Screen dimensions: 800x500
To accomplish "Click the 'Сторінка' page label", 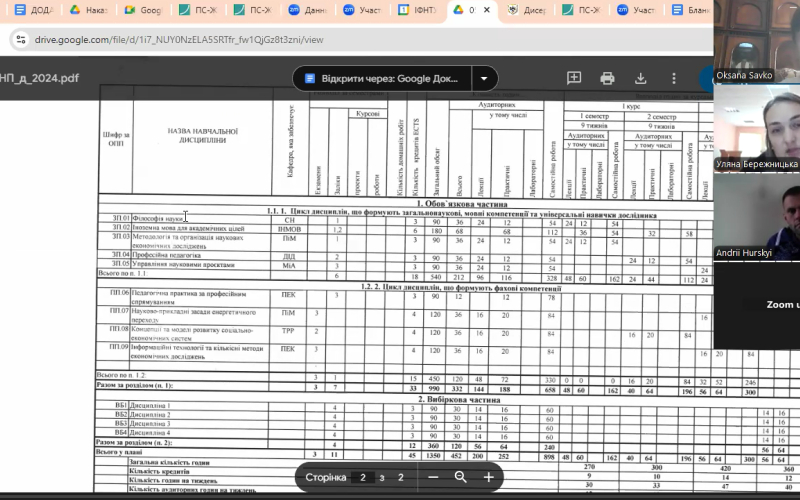I will 326,477.
